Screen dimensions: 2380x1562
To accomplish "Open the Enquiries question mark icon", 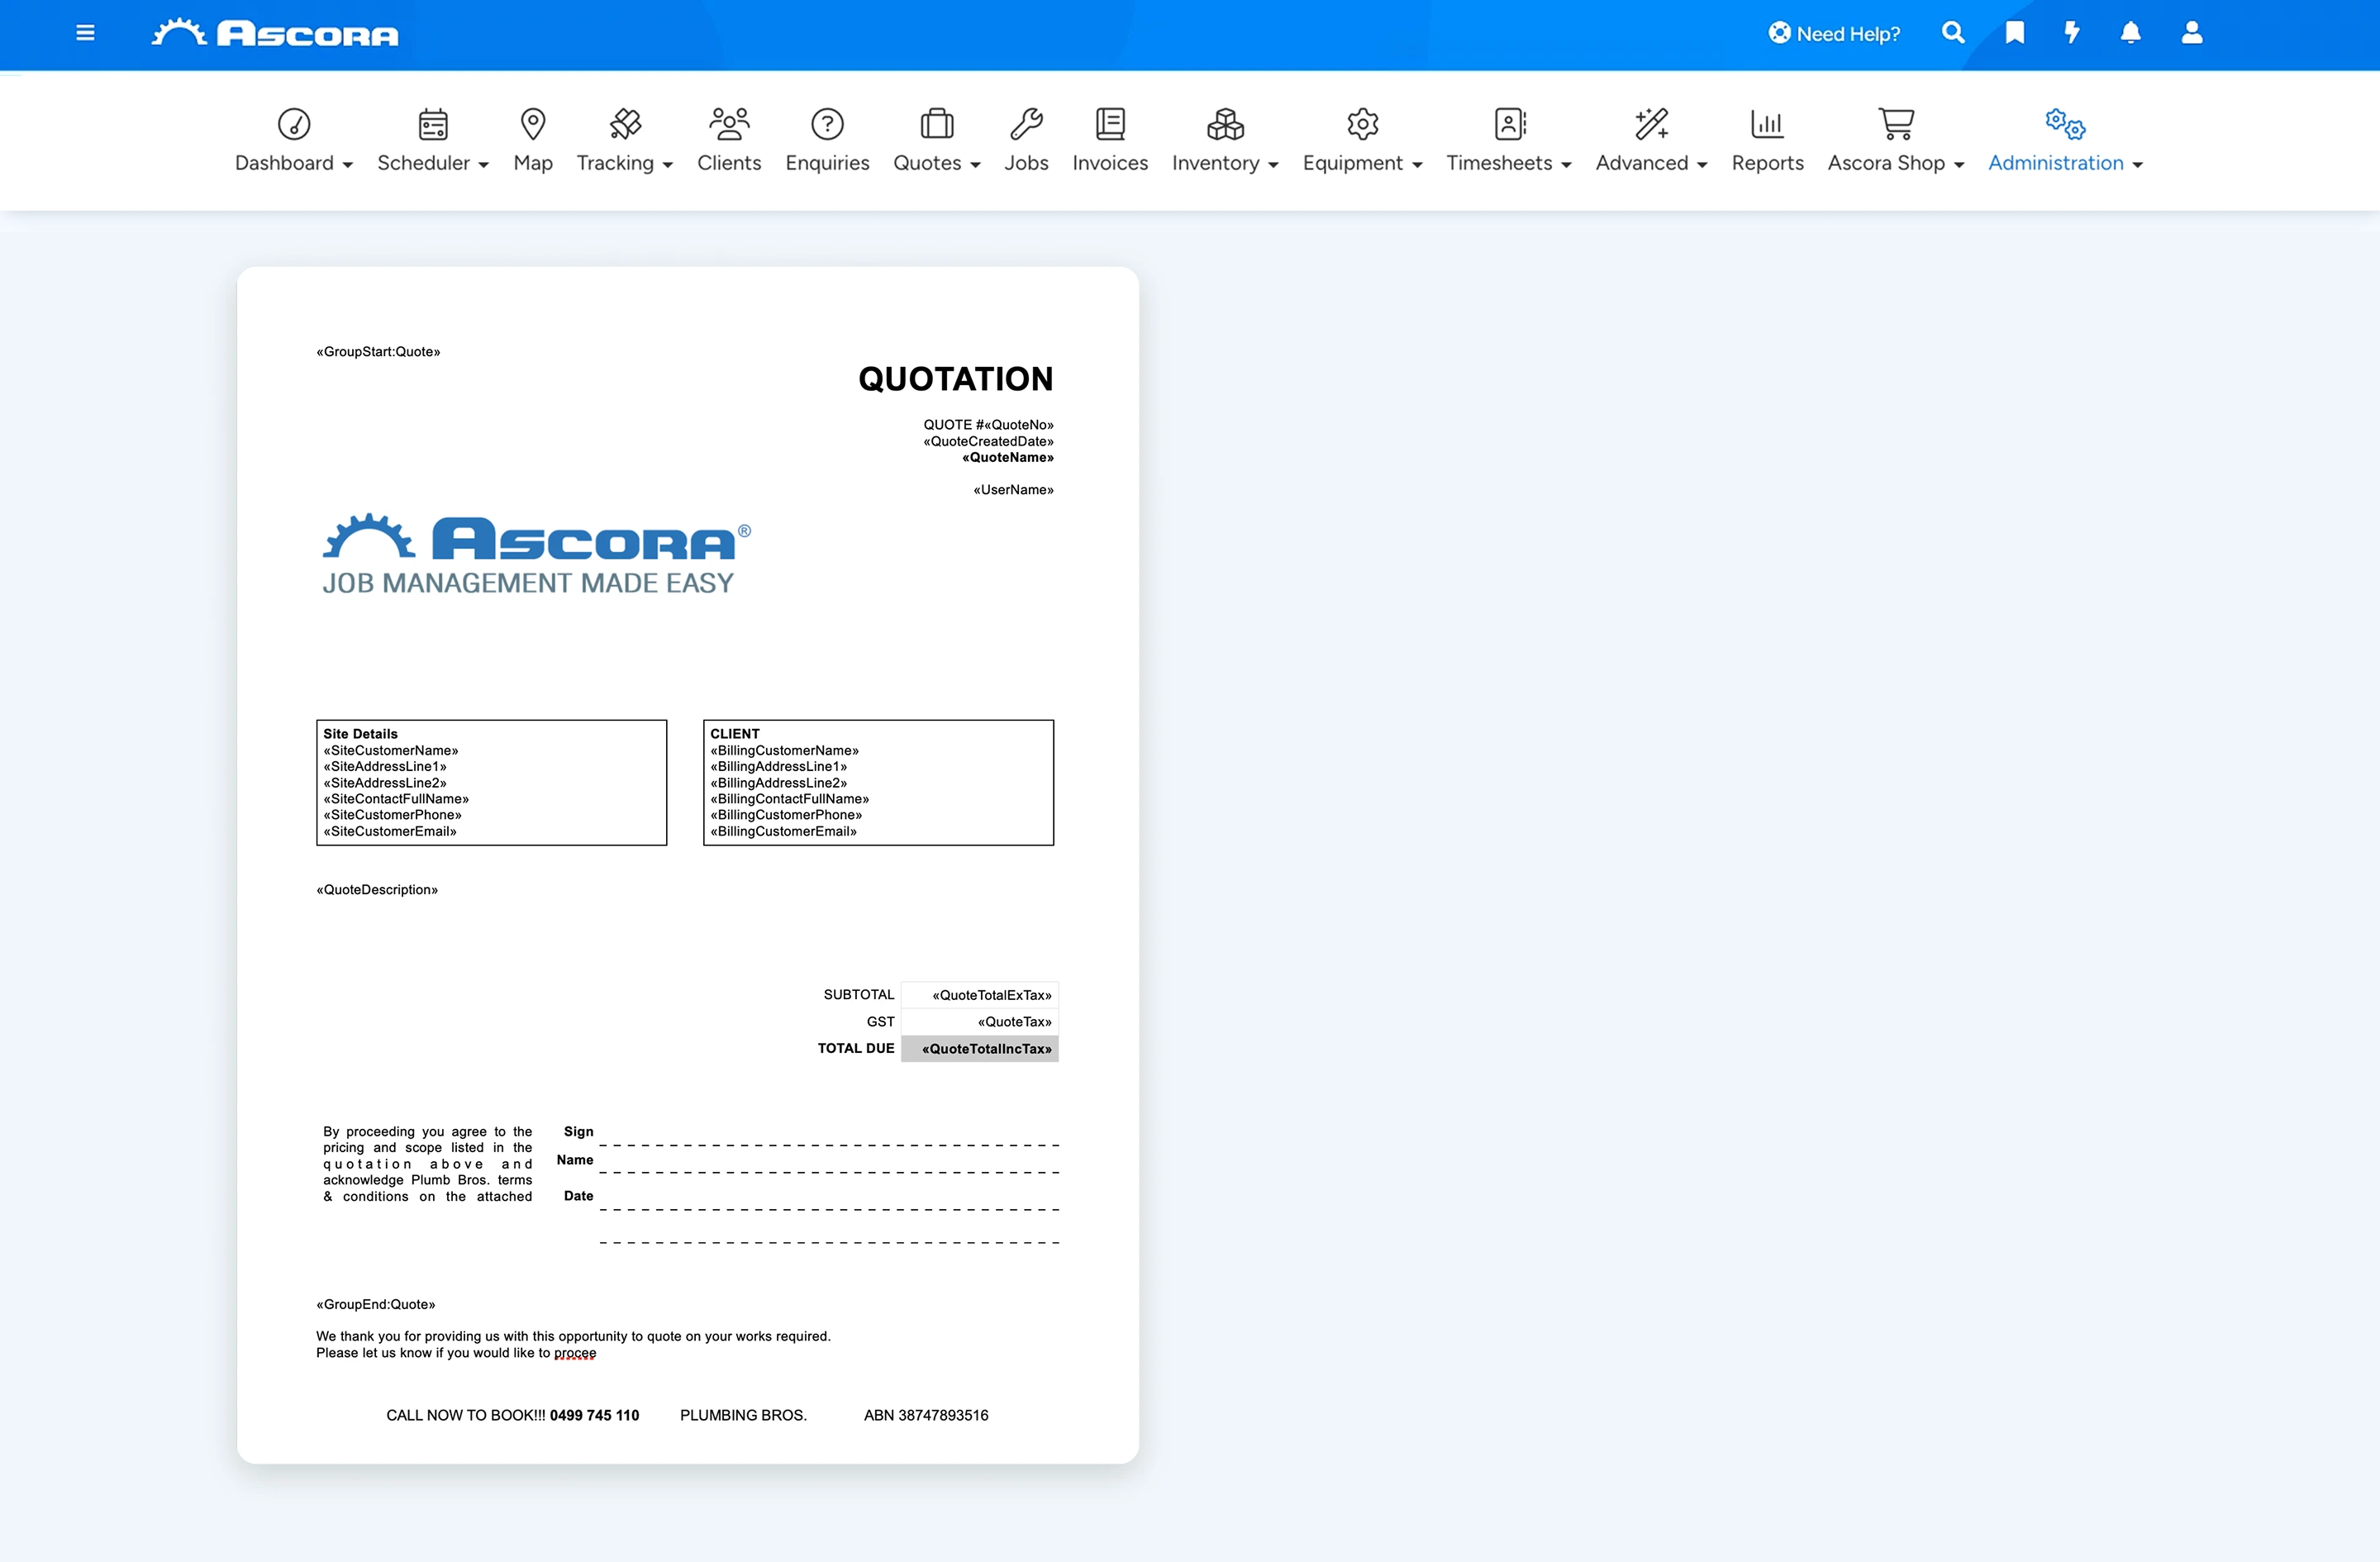I will pos(827,124).
